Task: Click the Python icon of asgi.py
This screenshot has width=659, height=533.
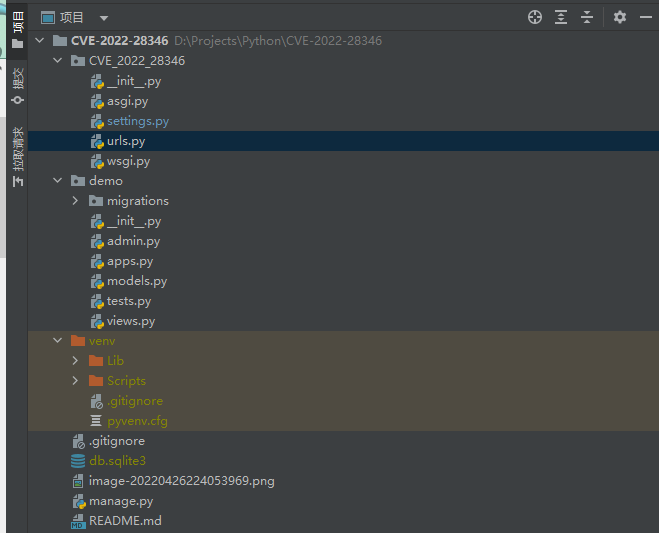Action: pos(97,101)
